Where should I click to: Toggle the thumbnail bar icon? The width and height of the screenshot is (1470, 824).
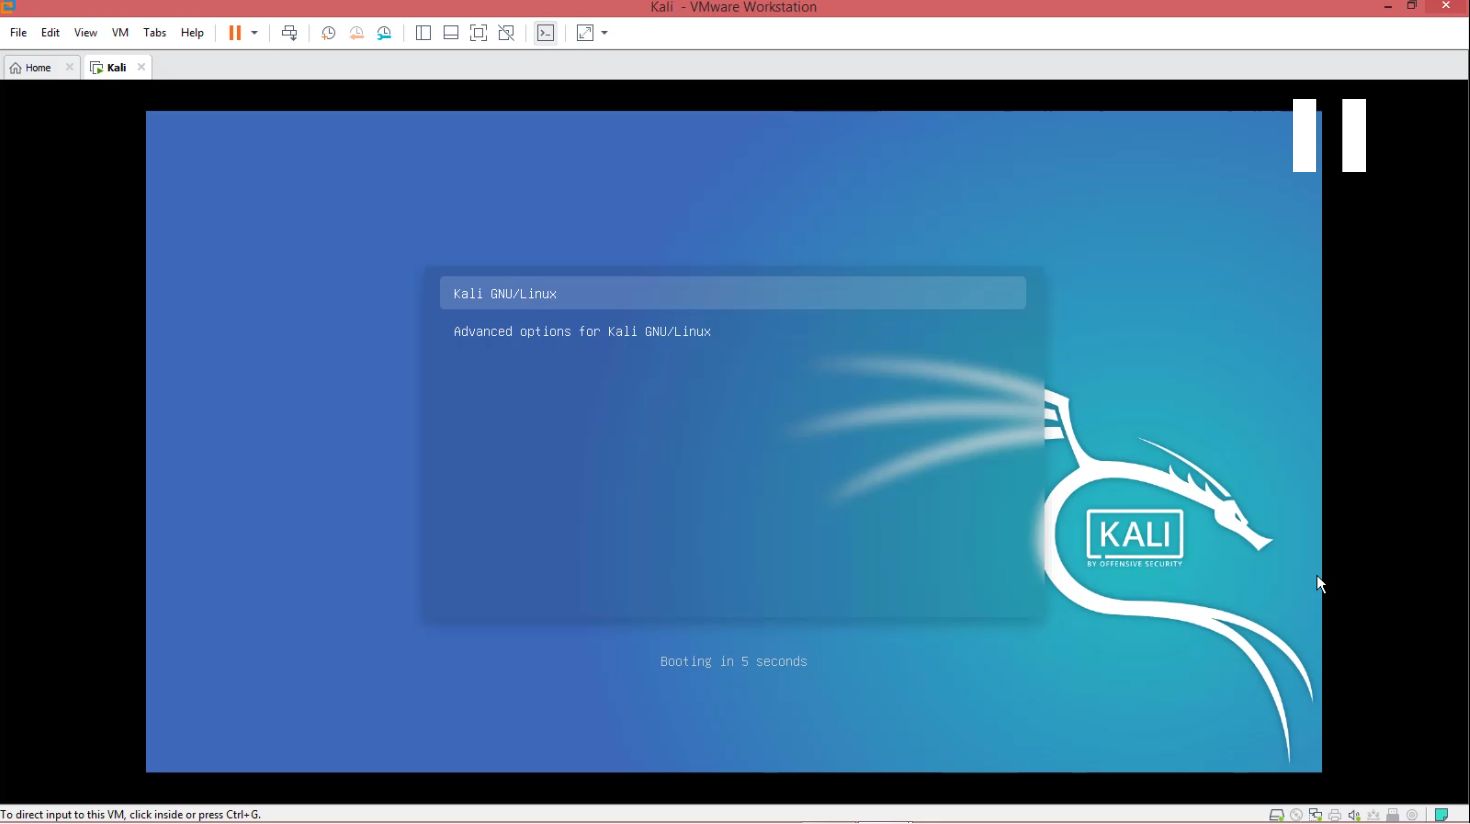[x=451, y=33]
